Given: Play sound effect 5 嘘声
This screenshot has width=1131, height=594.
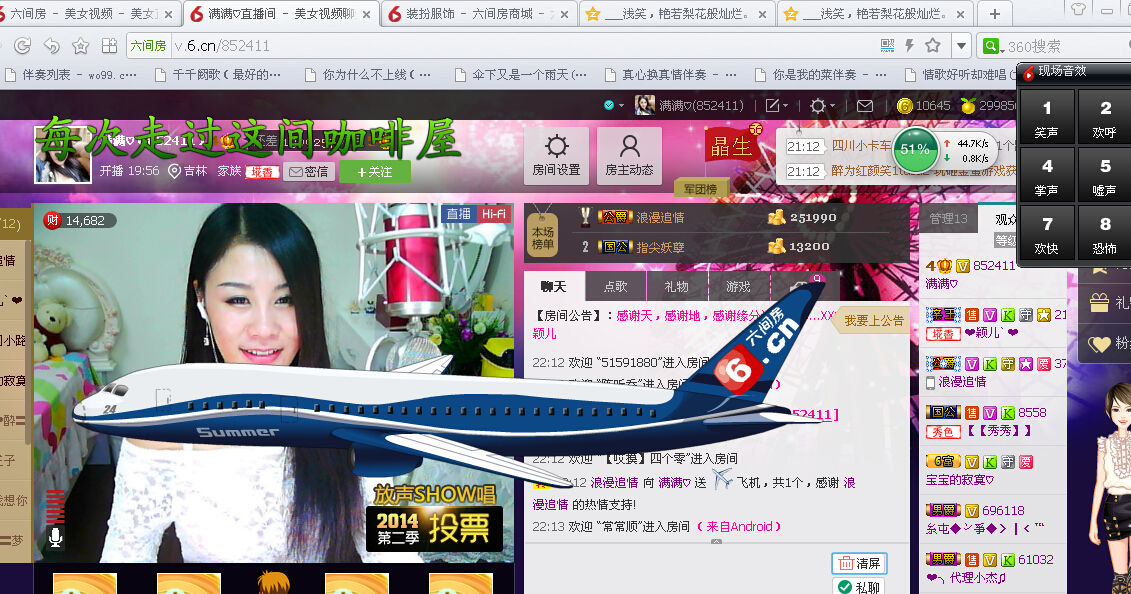Looking at the screenshot, I should point(1104,176).
